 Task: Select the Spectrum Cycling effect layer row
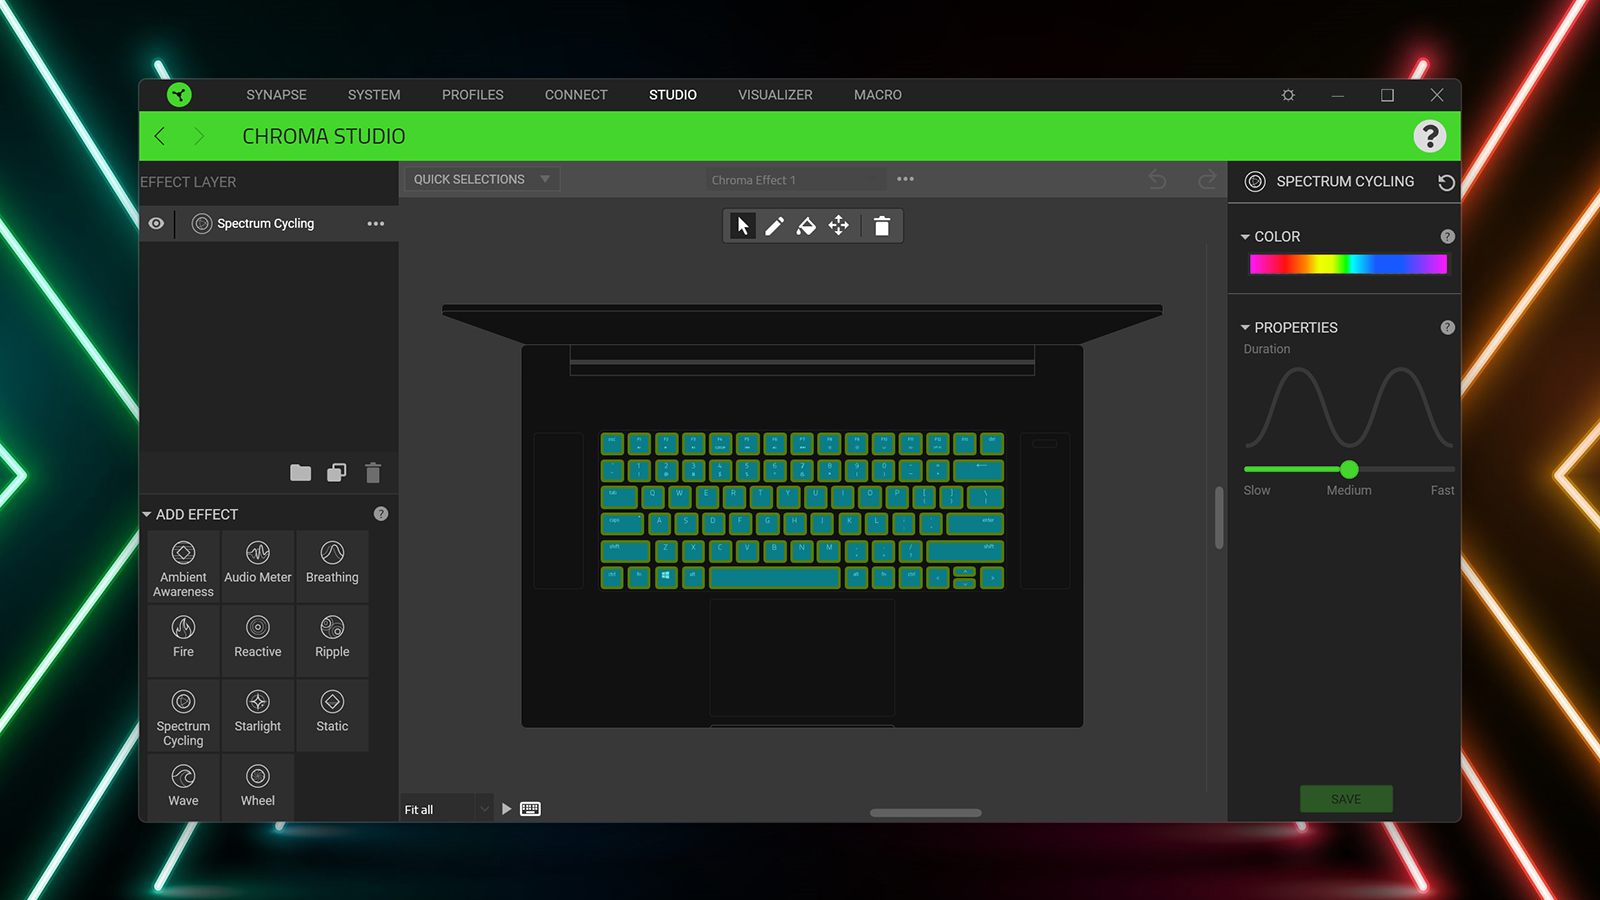click(x=269, y=223)
